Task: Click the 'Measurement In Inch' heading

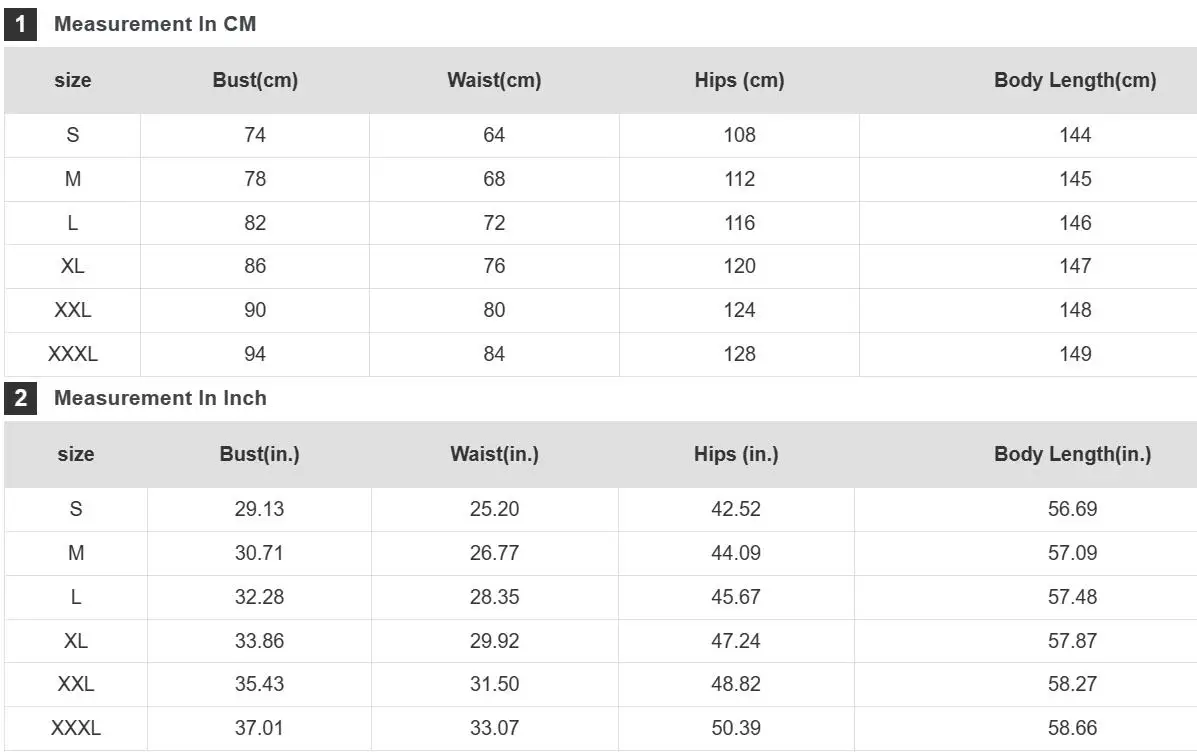Action: [160, 398]
